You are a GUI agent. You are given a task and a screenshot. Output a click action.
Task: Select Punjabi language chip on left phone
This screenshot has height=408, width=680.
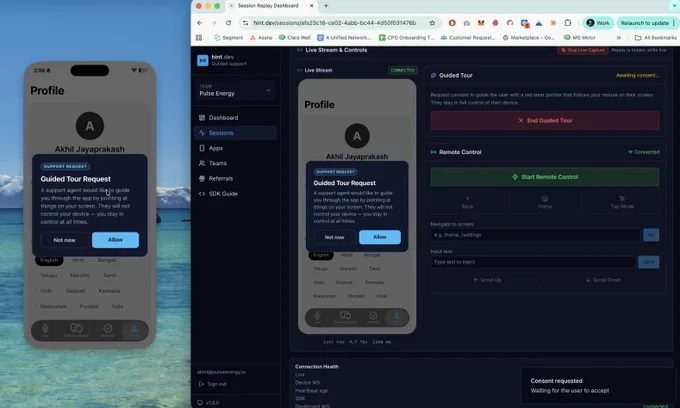pyautogui.click(x=89, y=306)
